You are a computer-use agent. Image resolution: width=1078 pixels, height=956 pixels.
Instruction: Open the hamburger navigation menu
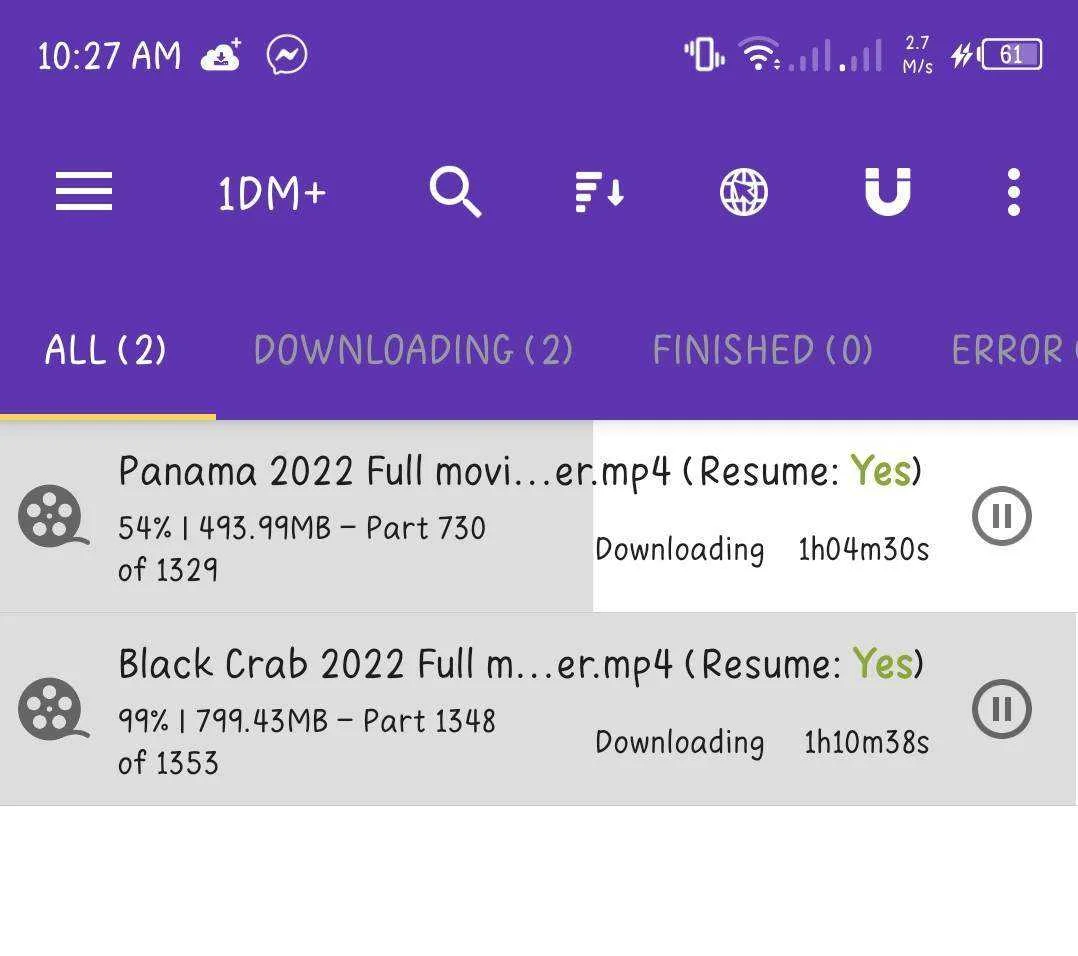coord(84,191)
